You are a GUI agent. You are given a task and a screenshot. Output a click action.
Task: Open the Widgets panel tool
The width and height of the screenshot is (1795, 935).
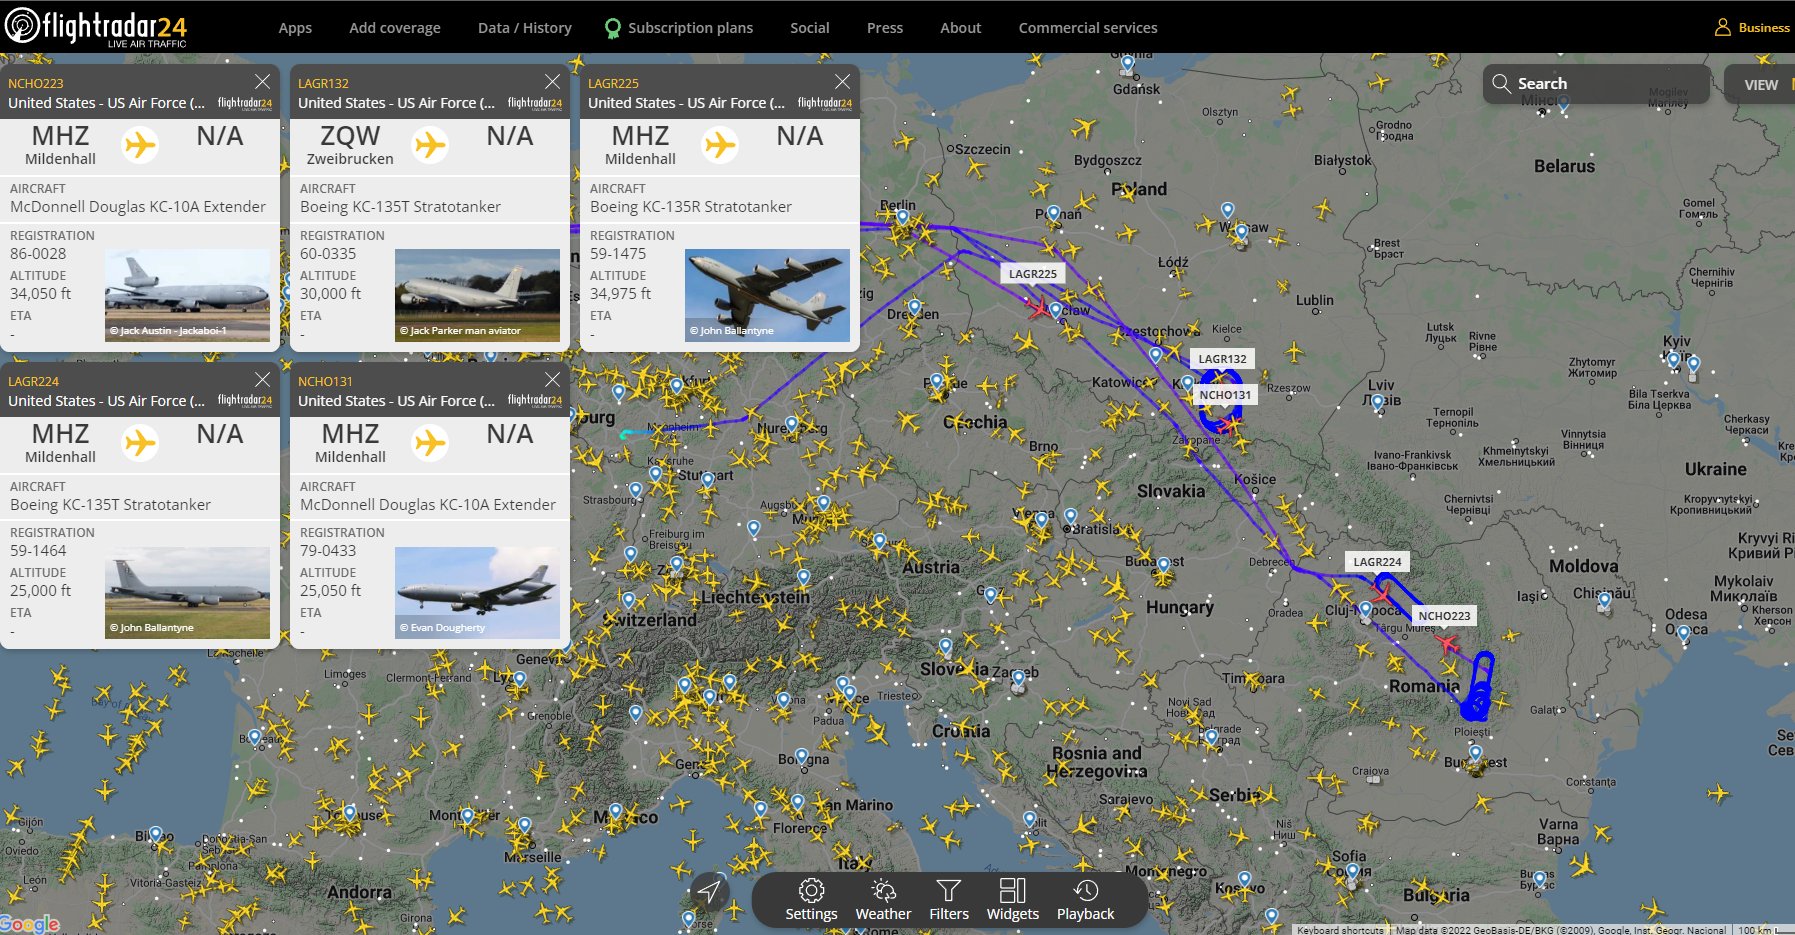[x=1013, y=900]
